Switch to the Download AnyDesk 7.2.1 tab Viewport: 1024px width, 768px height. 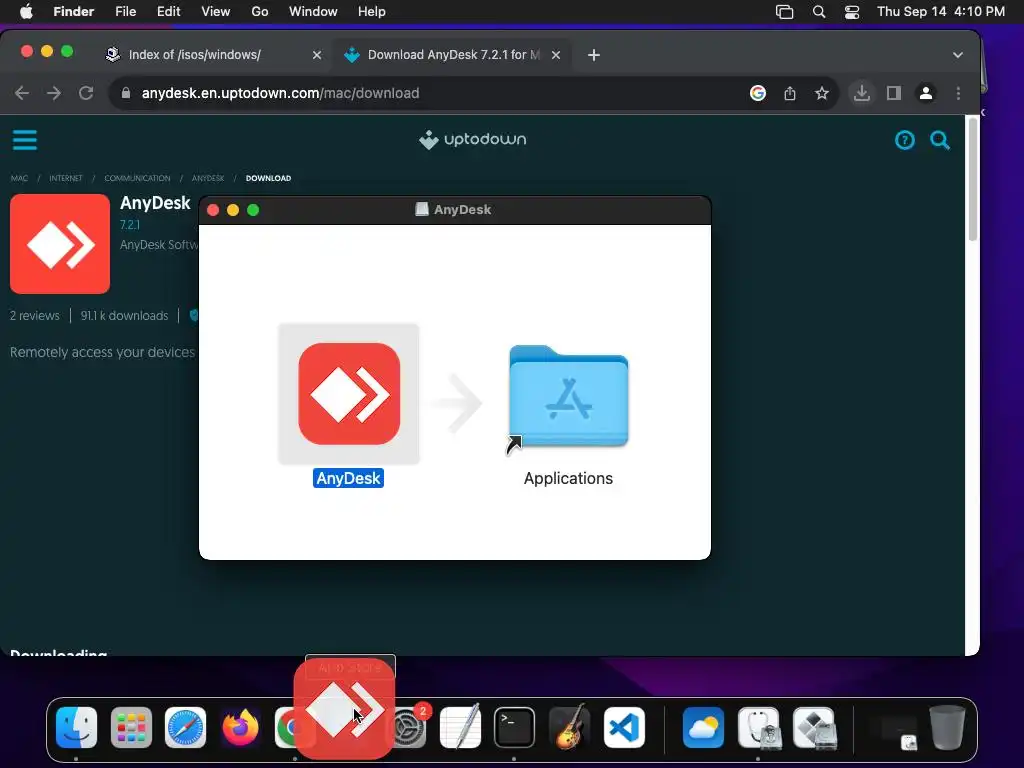coord(453,55)
